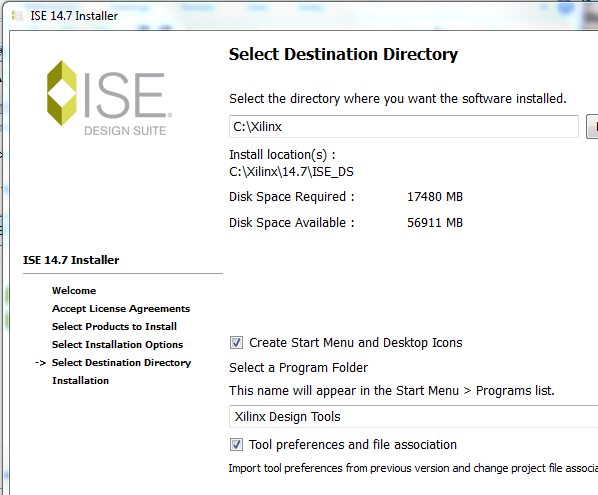Select the Installation step in sidebar
598x495 pixels.
click(80, 381)
